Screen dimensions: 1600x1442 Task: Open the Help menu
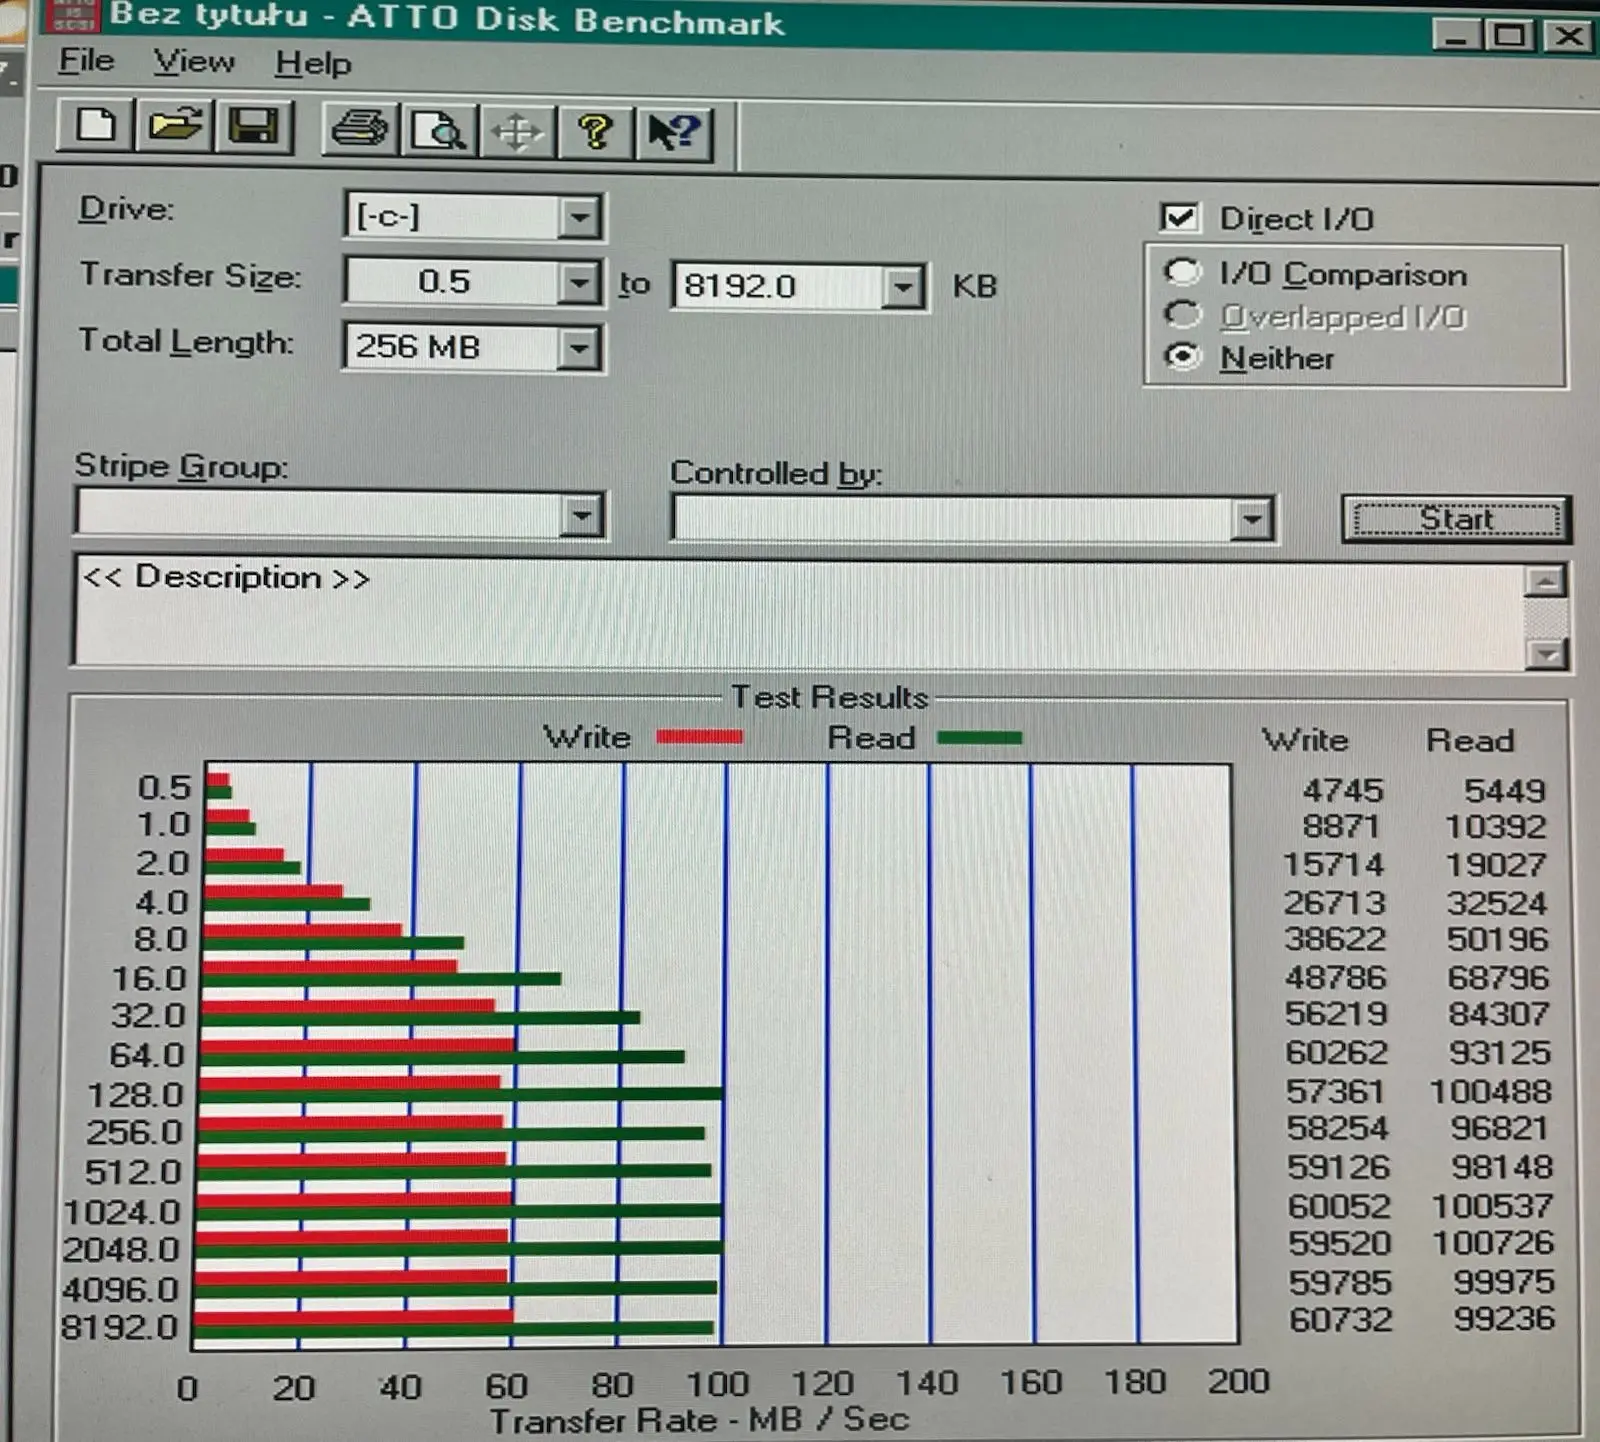point(313,64)
